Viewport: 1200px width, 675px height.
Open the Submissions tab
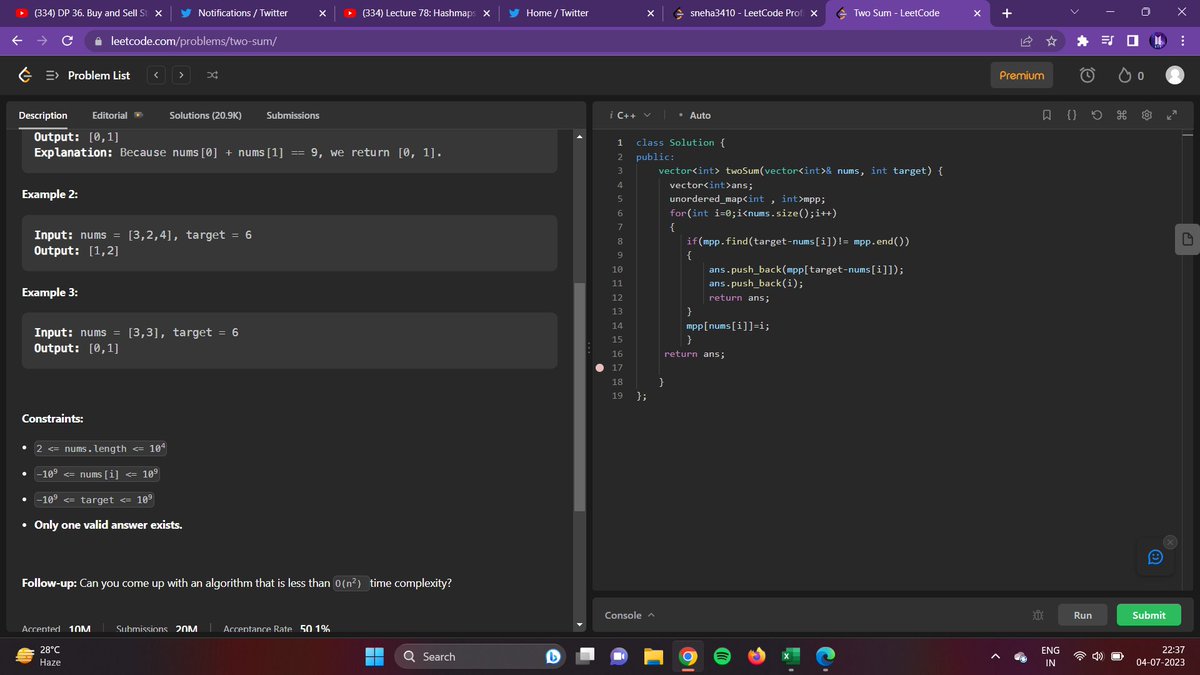coord(292,115)
